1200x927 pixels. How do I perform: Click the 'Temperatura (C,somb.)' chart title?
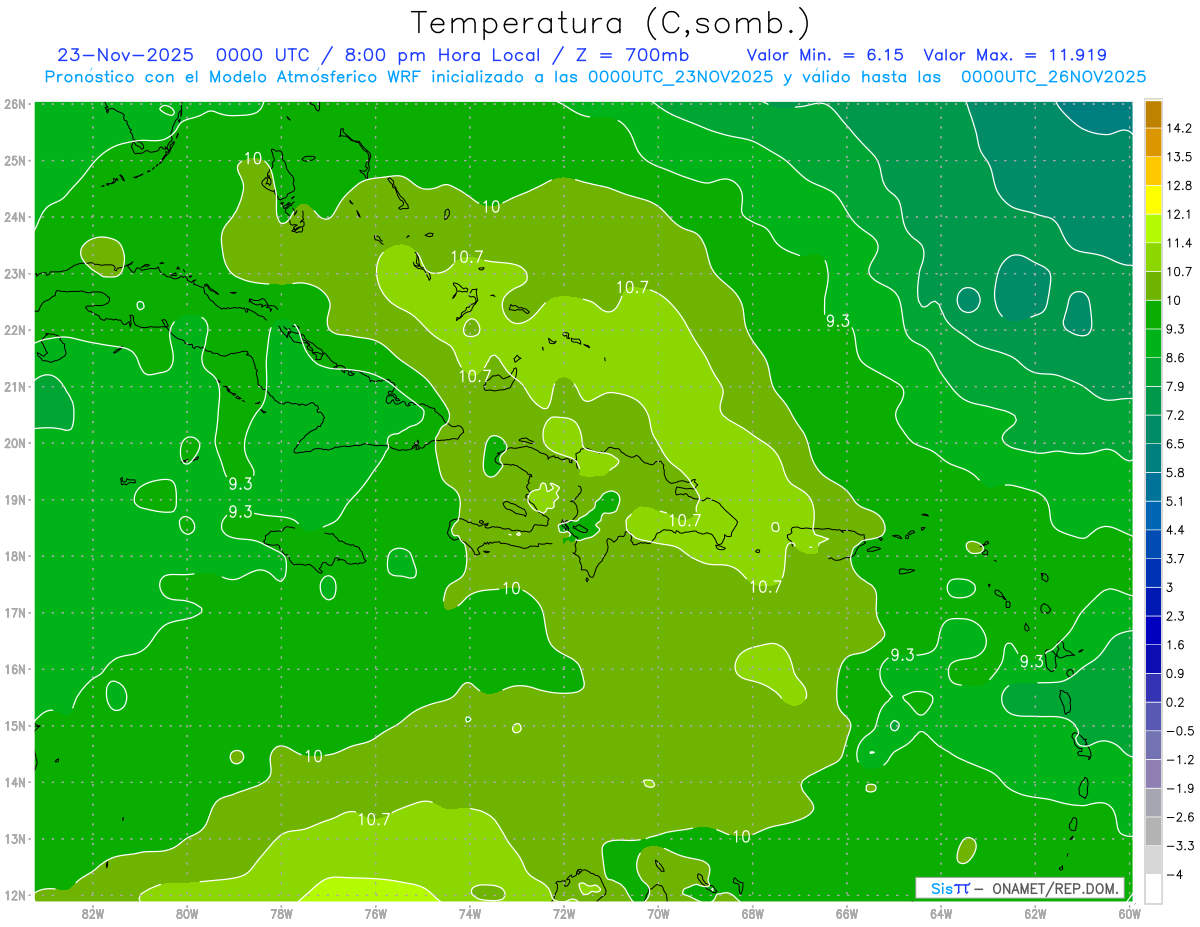coord(610,23)
